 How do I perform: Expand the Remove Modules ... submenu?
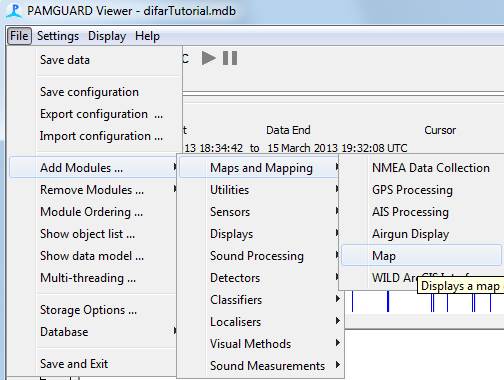click(93, 190)
